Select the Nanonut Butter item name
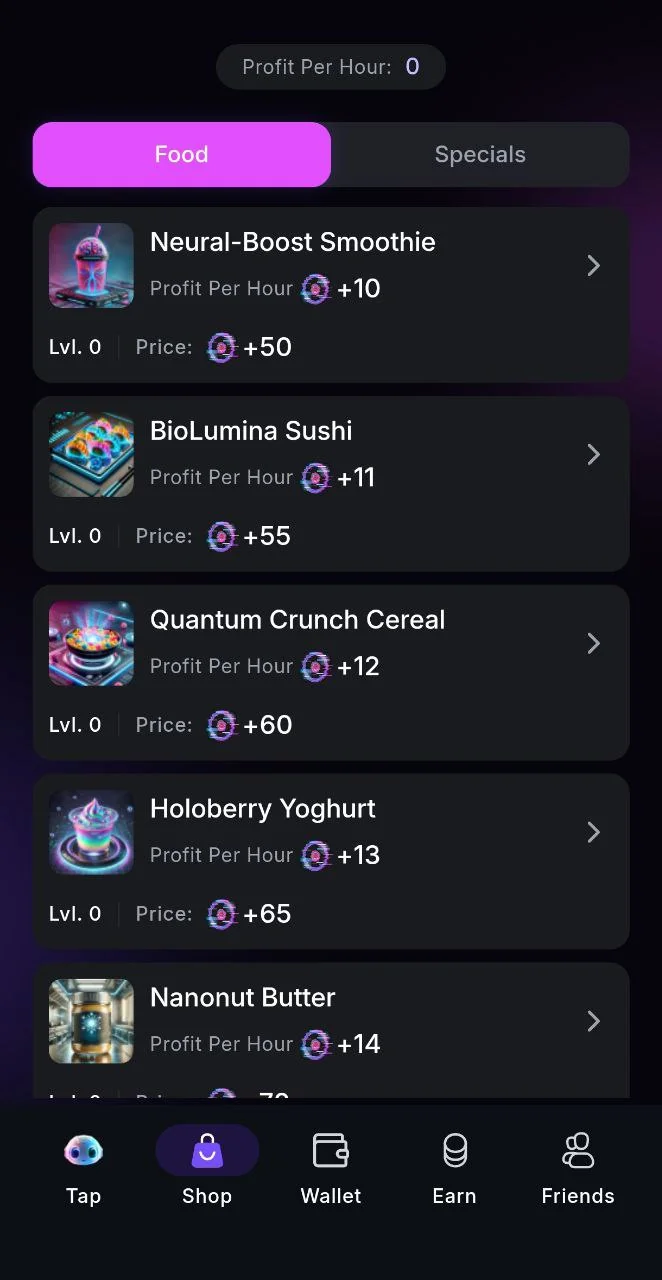 coord(243,998)
